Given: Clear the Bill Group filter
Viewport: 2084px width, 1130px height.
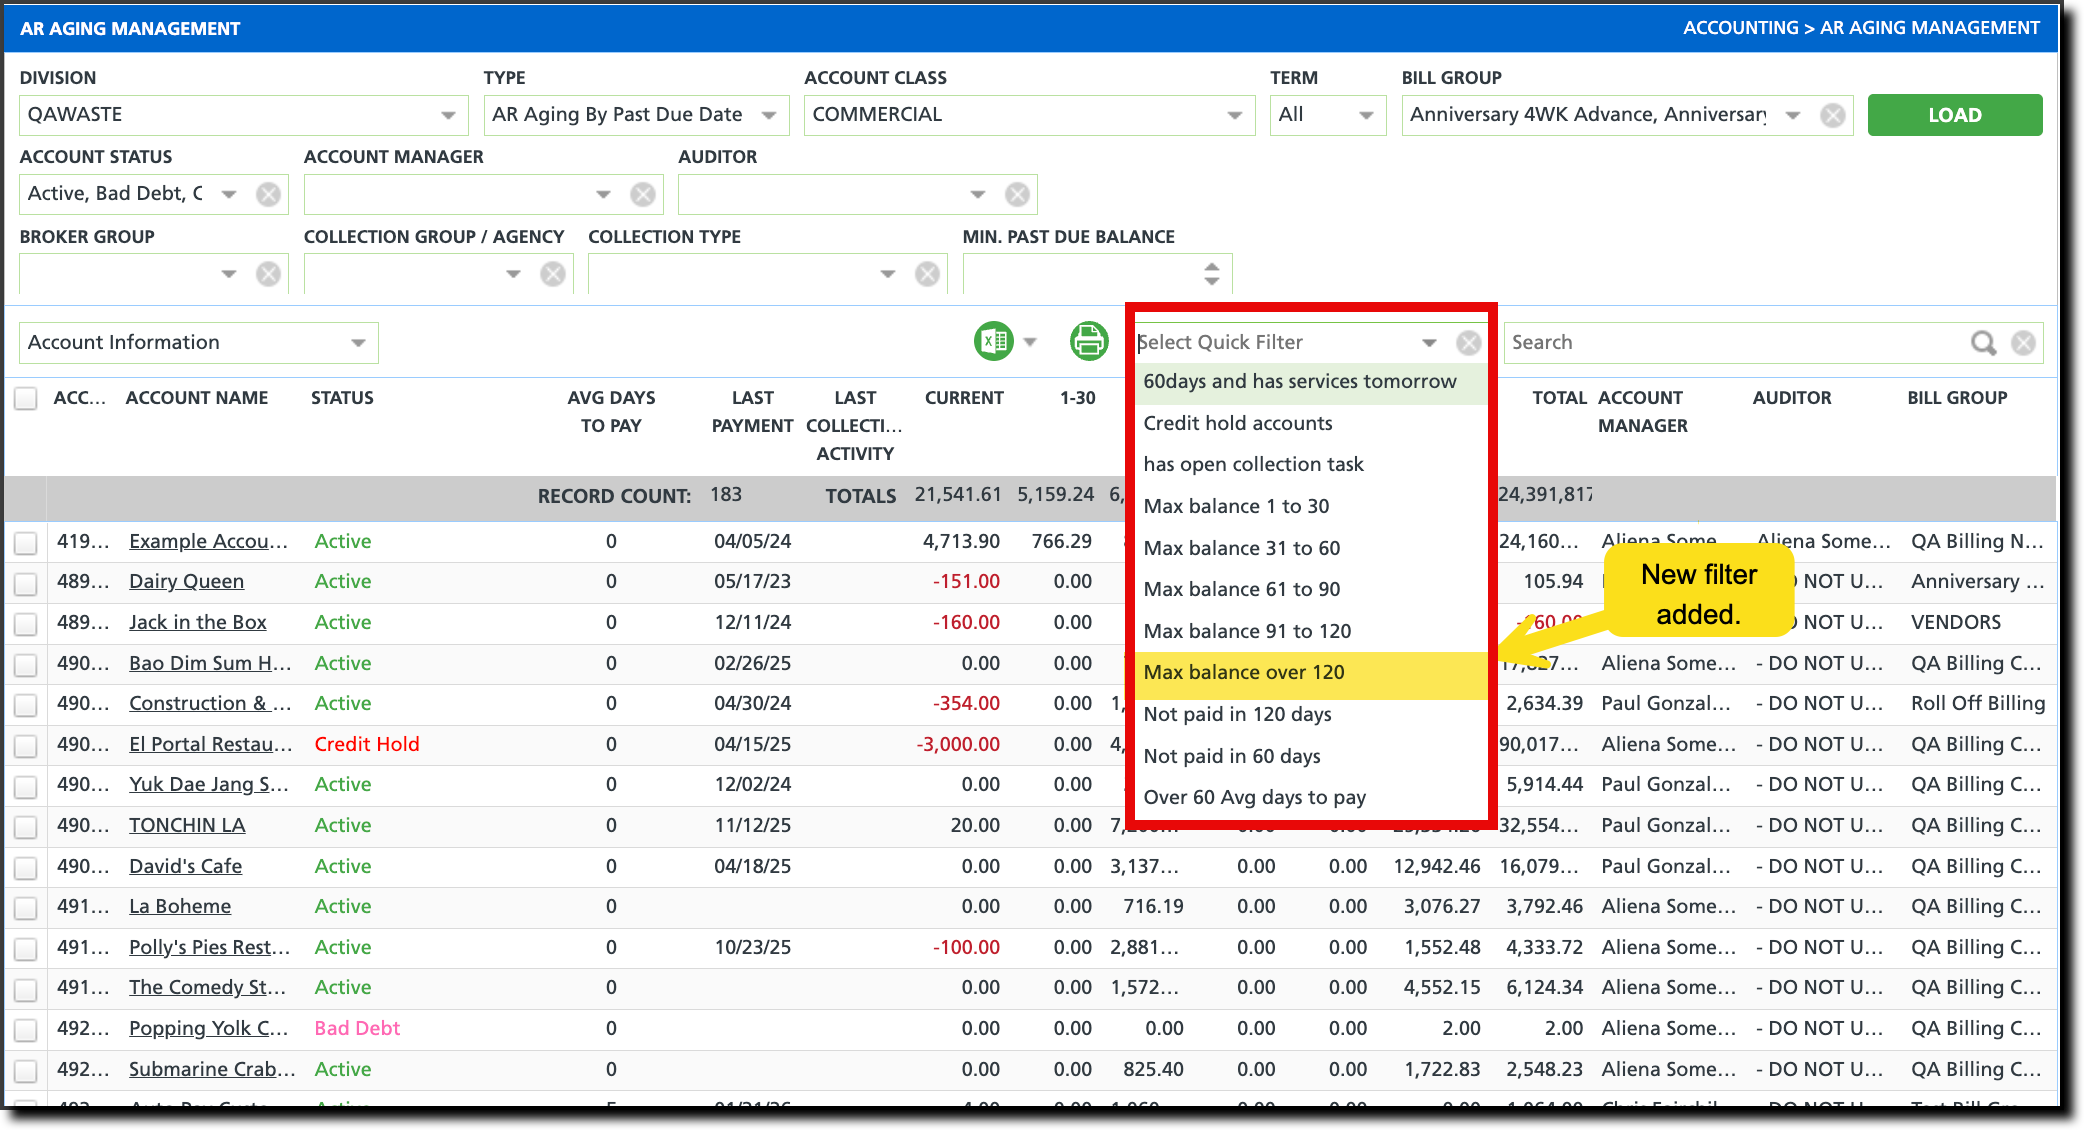Looking at the screenshot, I should (1832, 115).
